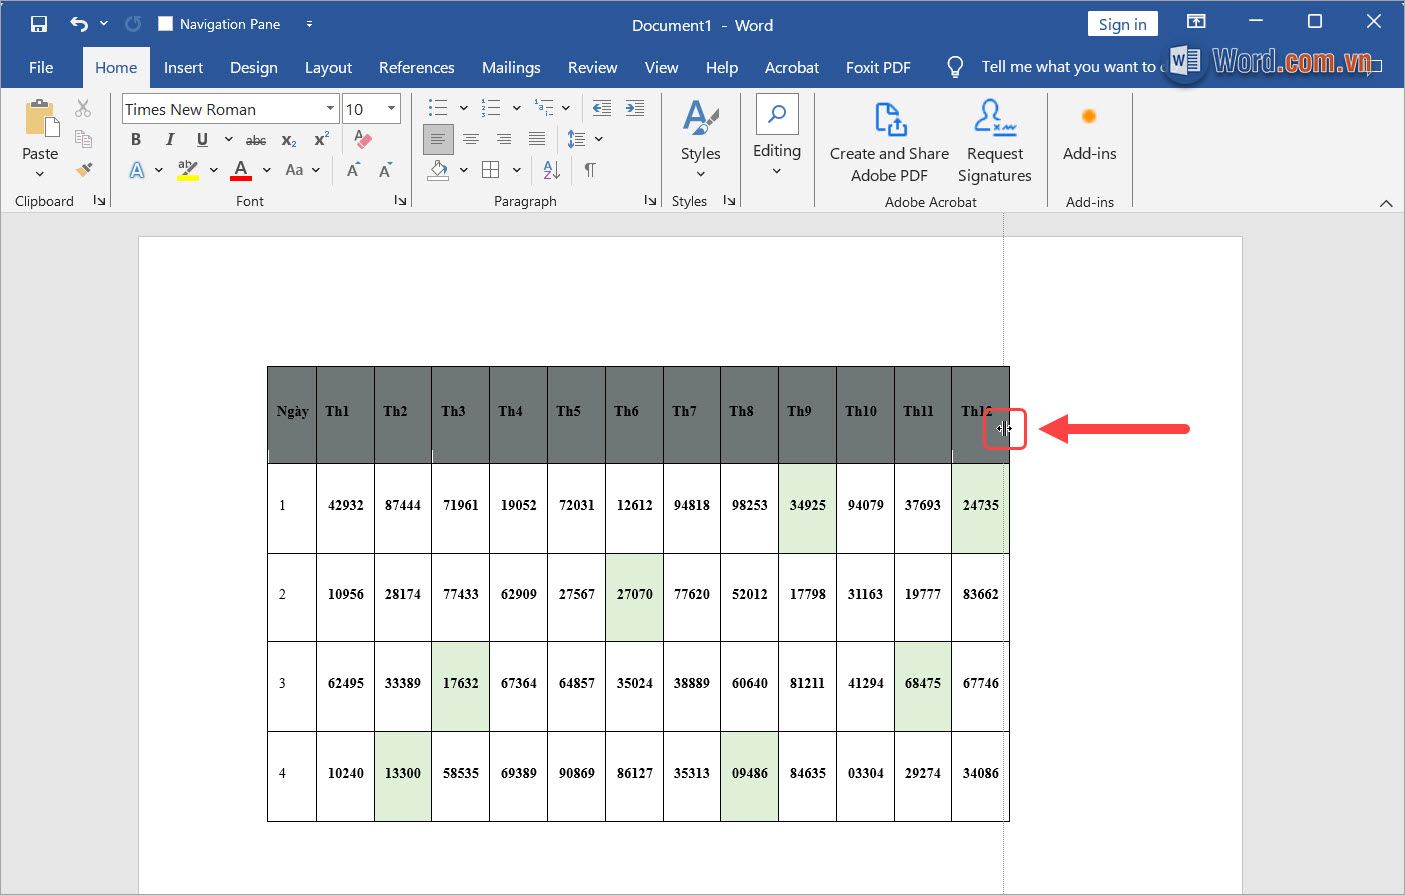
Task: Click the Sign in button
Action: [x=1122, y=24]
